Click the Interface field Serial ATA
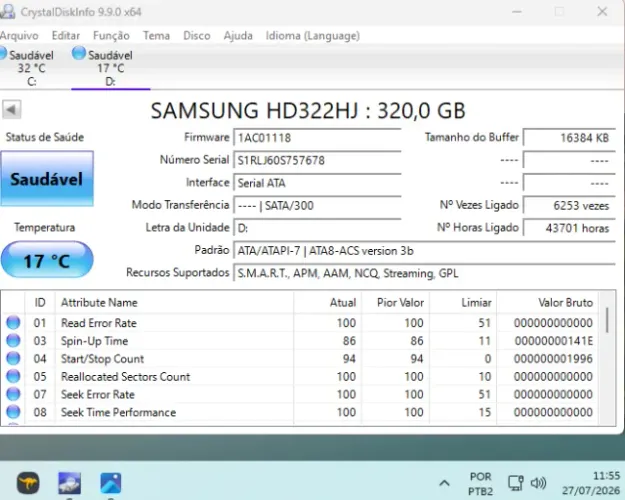This screenshot has width=625, height=500. click(317, 183)
